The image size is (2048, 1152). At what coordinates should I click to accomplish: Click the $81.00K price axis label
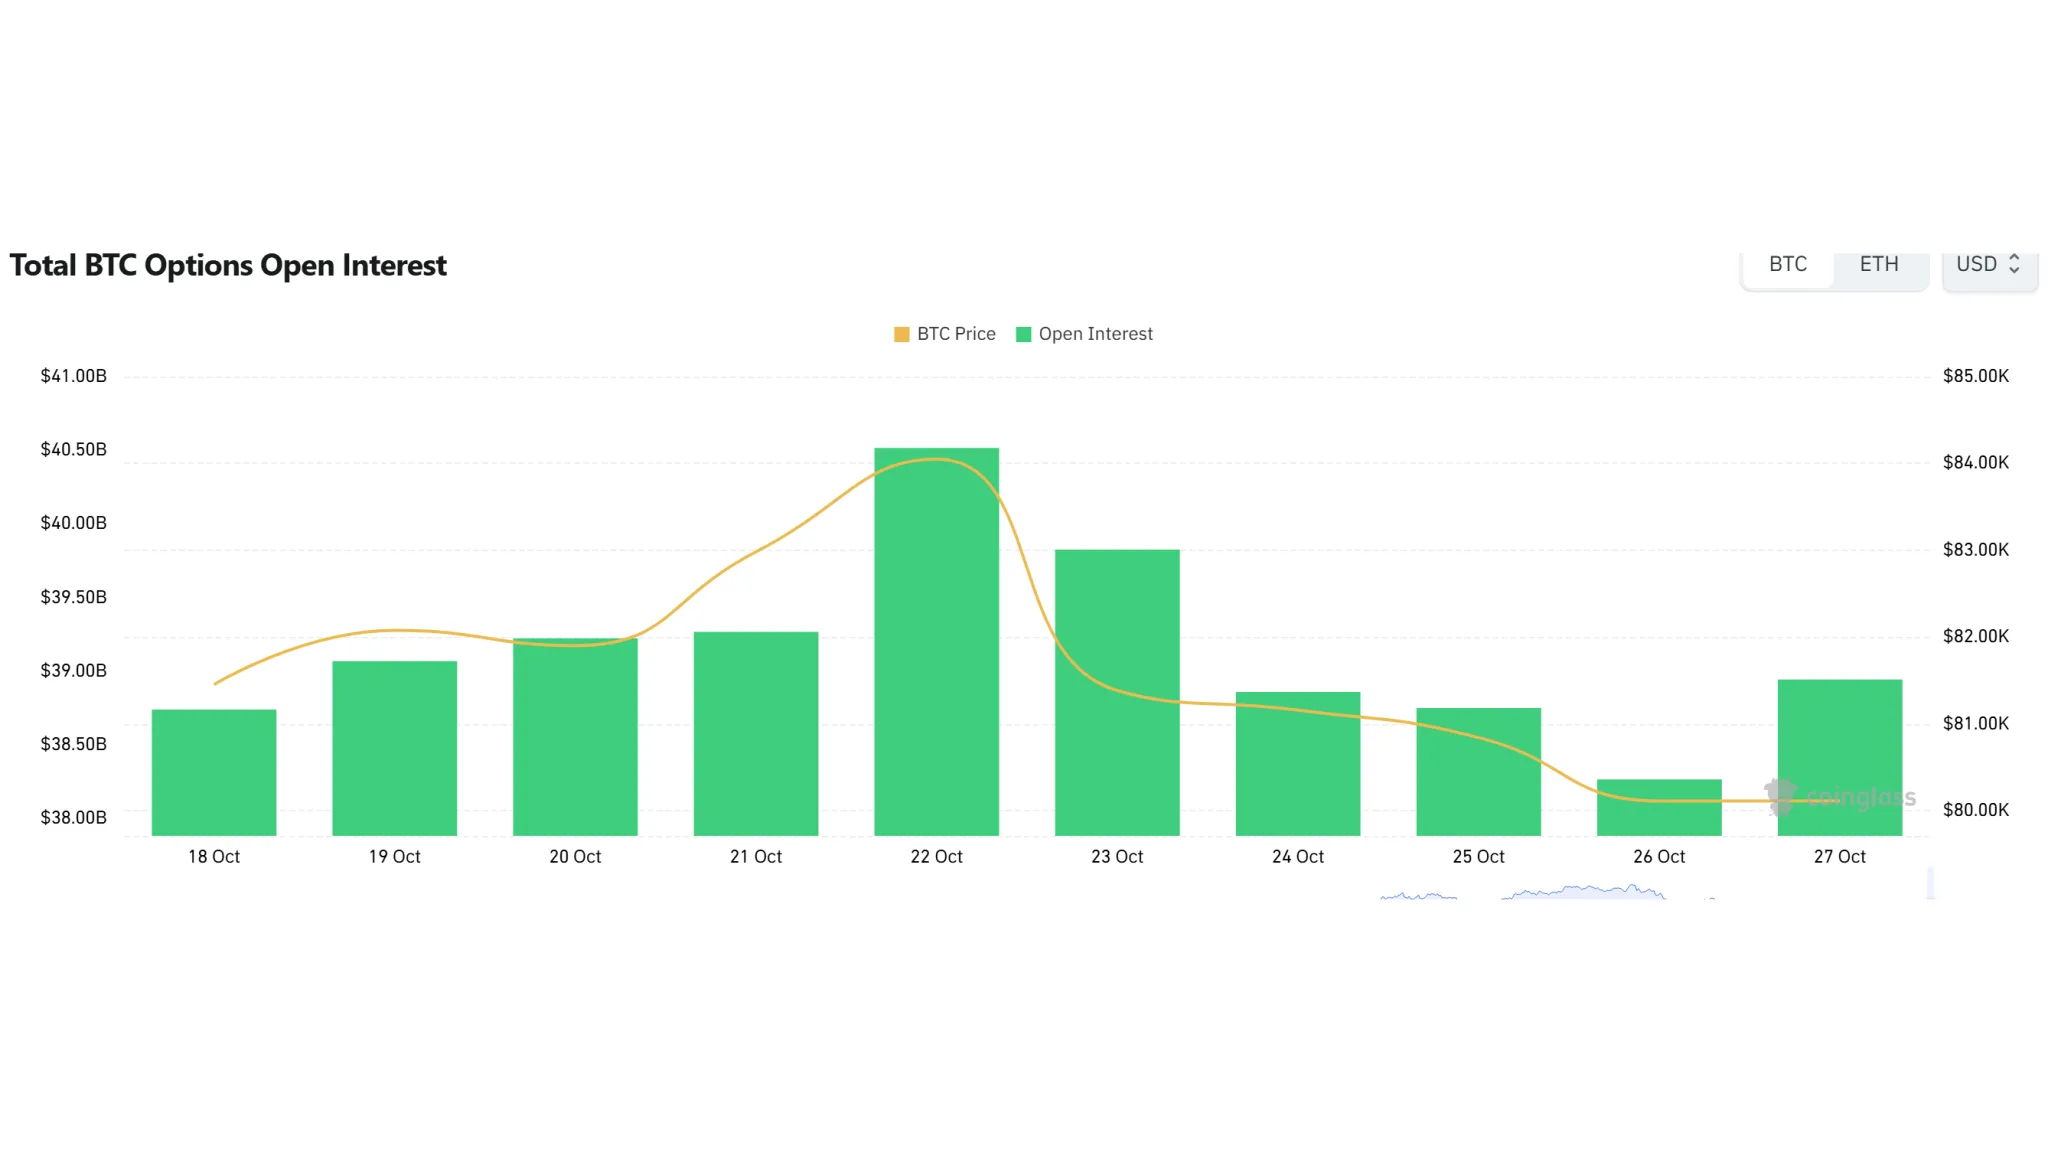click(x=1976, y=723)
